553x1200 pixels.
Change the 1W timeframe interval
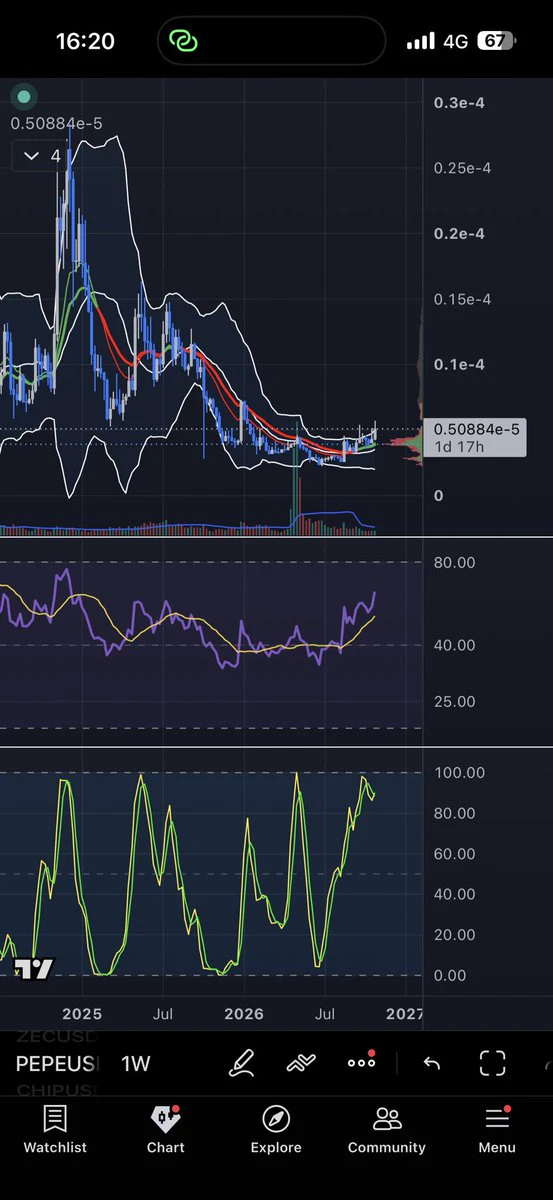coord(136,1063)
